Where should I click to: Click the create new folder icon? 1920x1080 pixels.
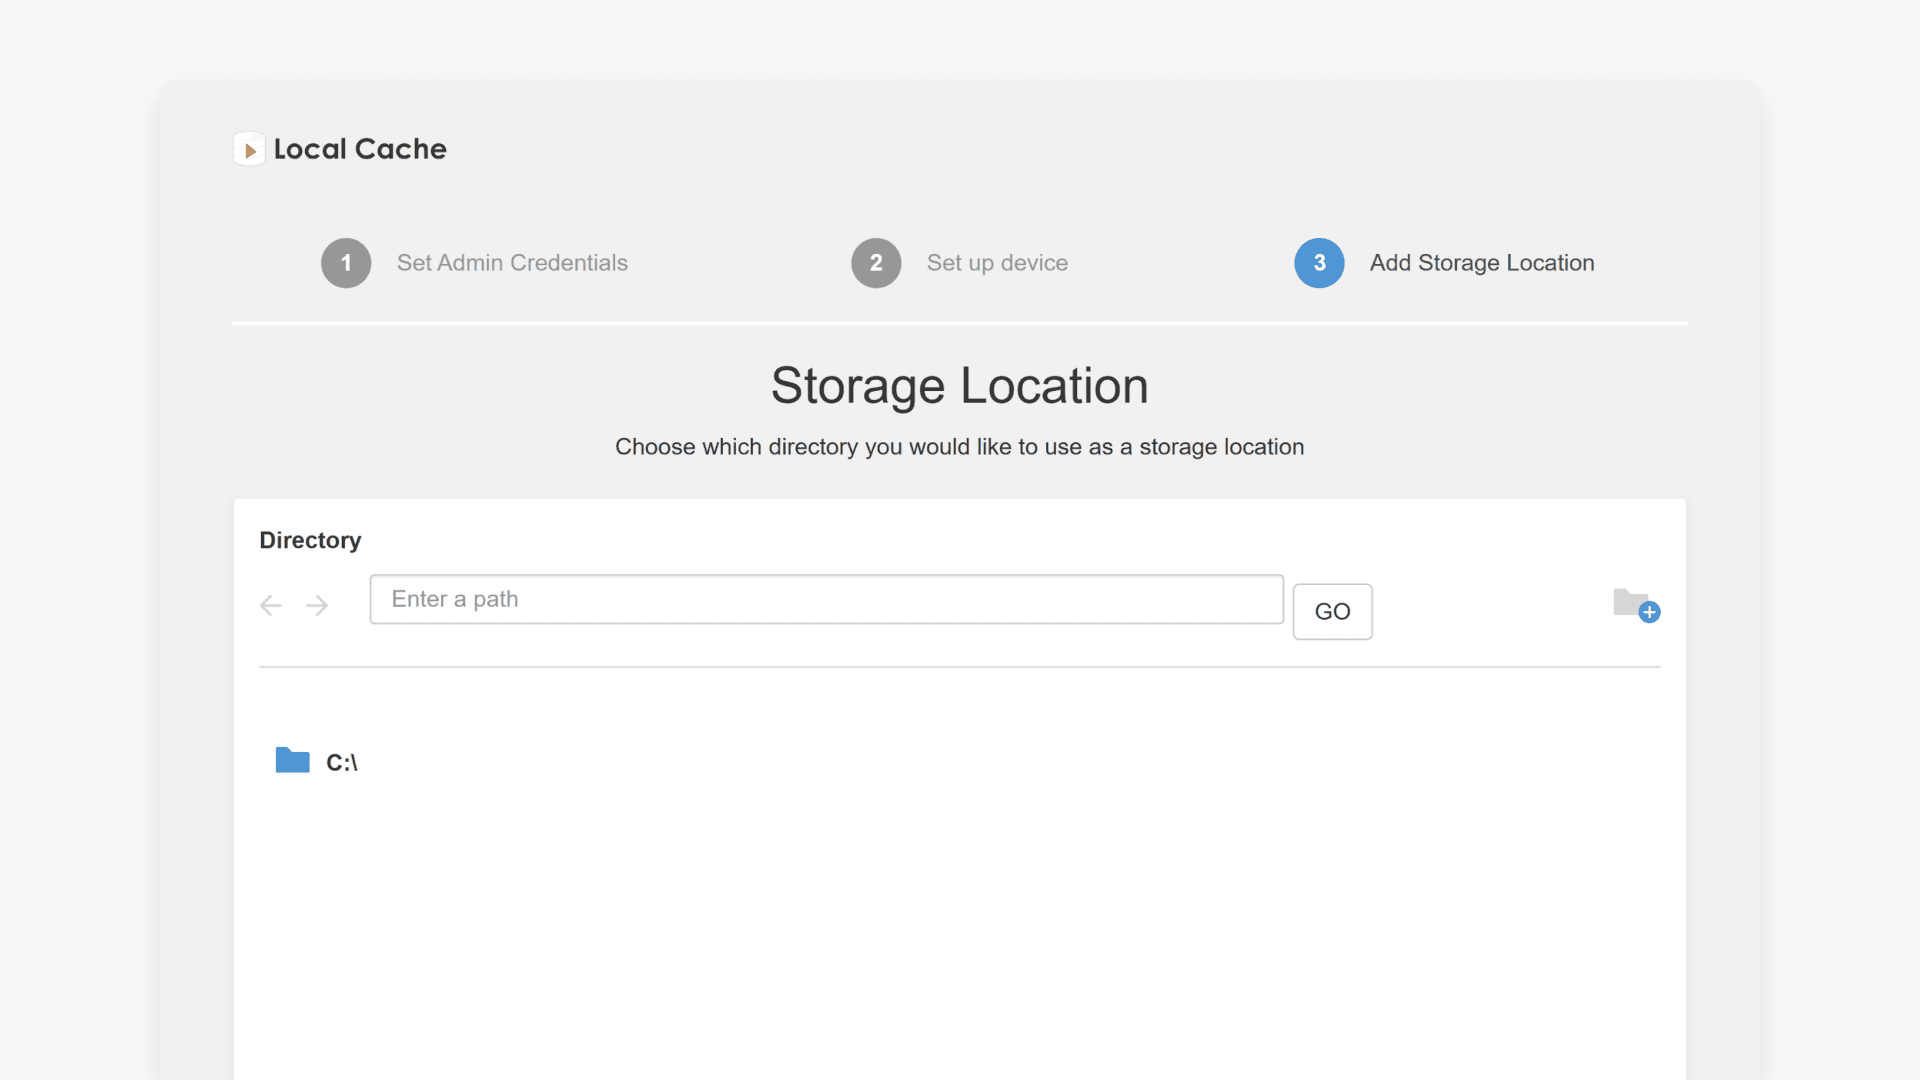pyautogui.click(x=1630, y=604)
